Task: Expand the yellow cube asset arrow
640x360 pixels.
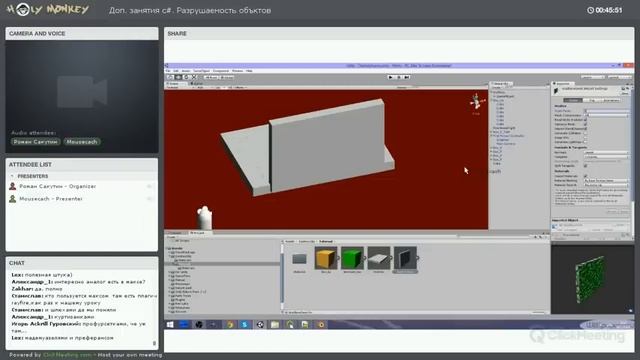Action: (x=338, y=258)
